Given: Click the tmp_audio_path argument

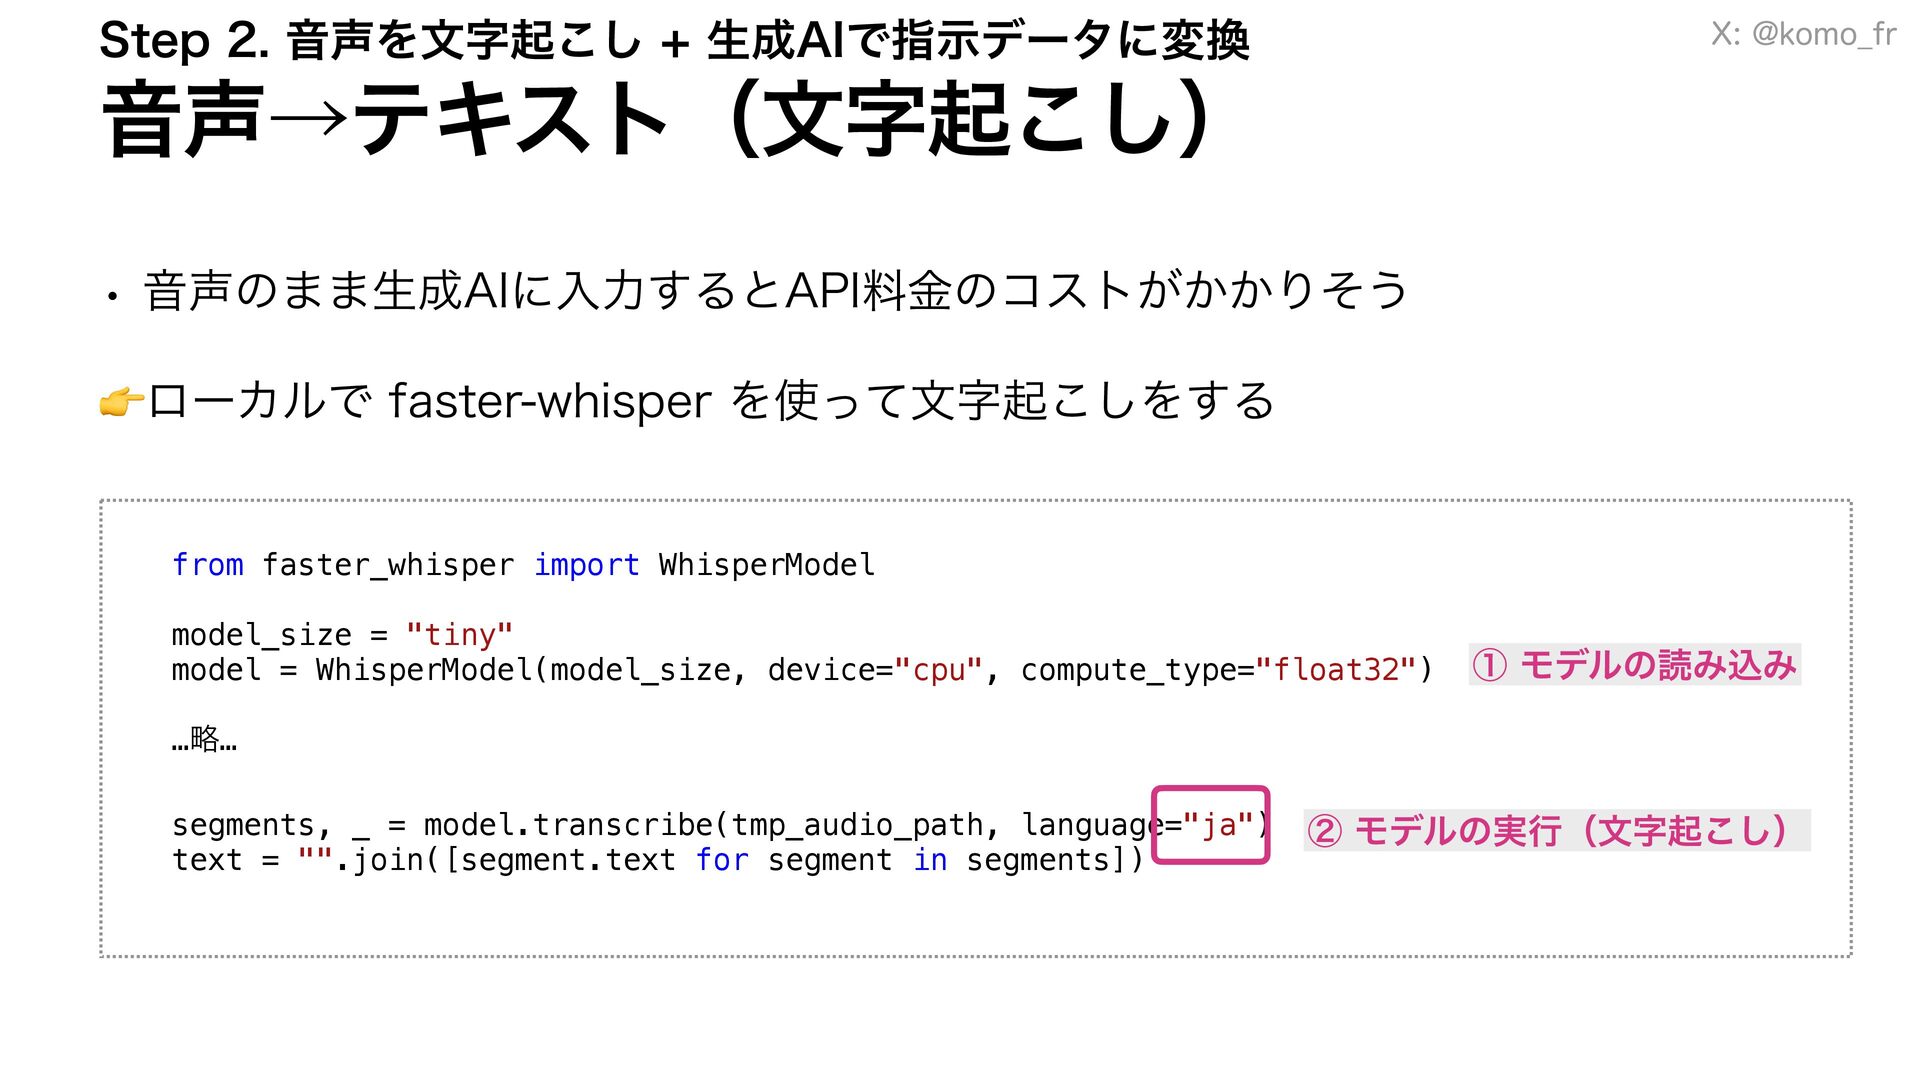Looking at the screenshot, I should coord(857,825).
